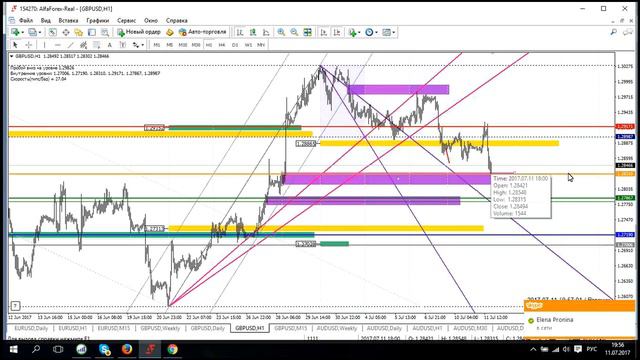Switch timeframe to M30
The height and width of the screenshot is (360, 640).
tap(196, 45)
